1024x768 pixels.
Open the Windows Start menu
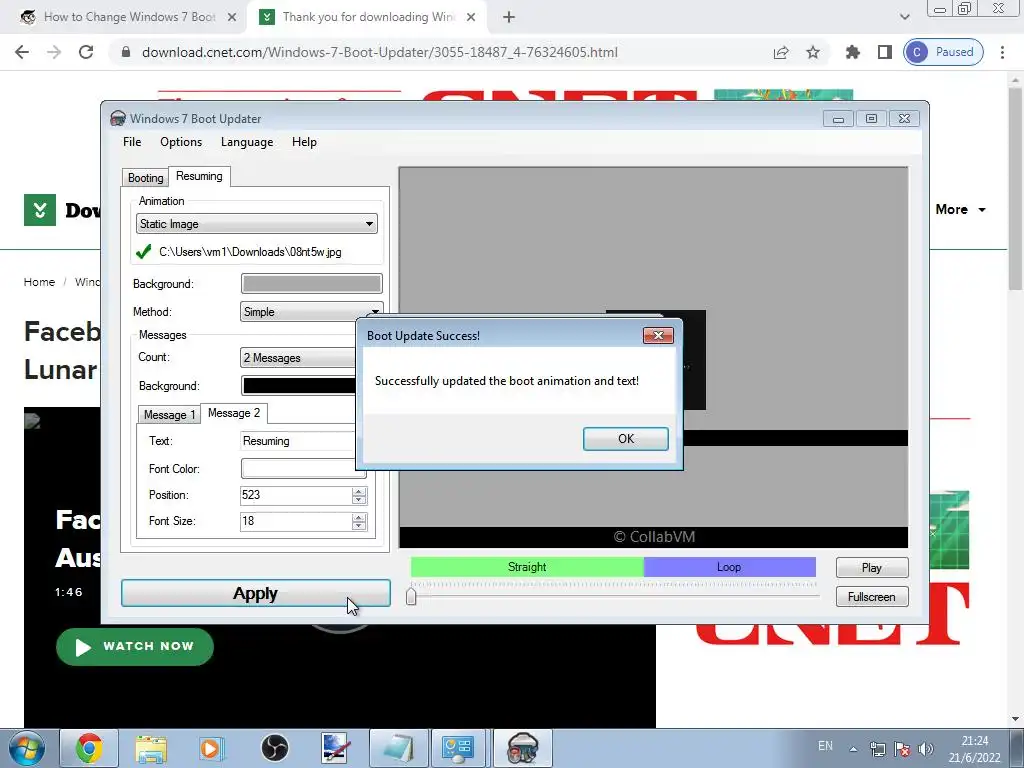tap(26, 748)
